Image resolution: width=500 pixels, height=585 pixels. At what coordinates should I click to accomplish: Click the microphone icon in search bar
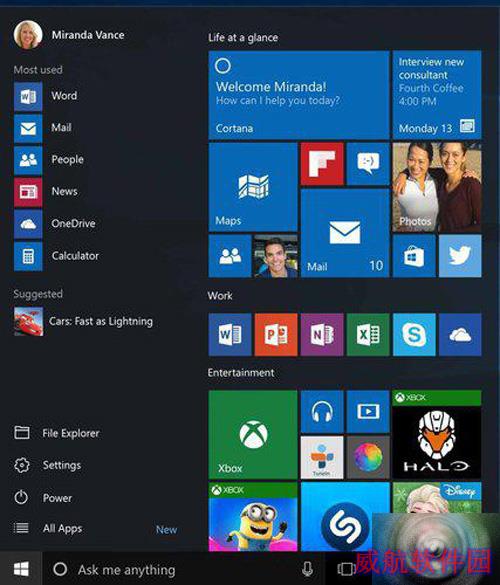tap(307, 569)
